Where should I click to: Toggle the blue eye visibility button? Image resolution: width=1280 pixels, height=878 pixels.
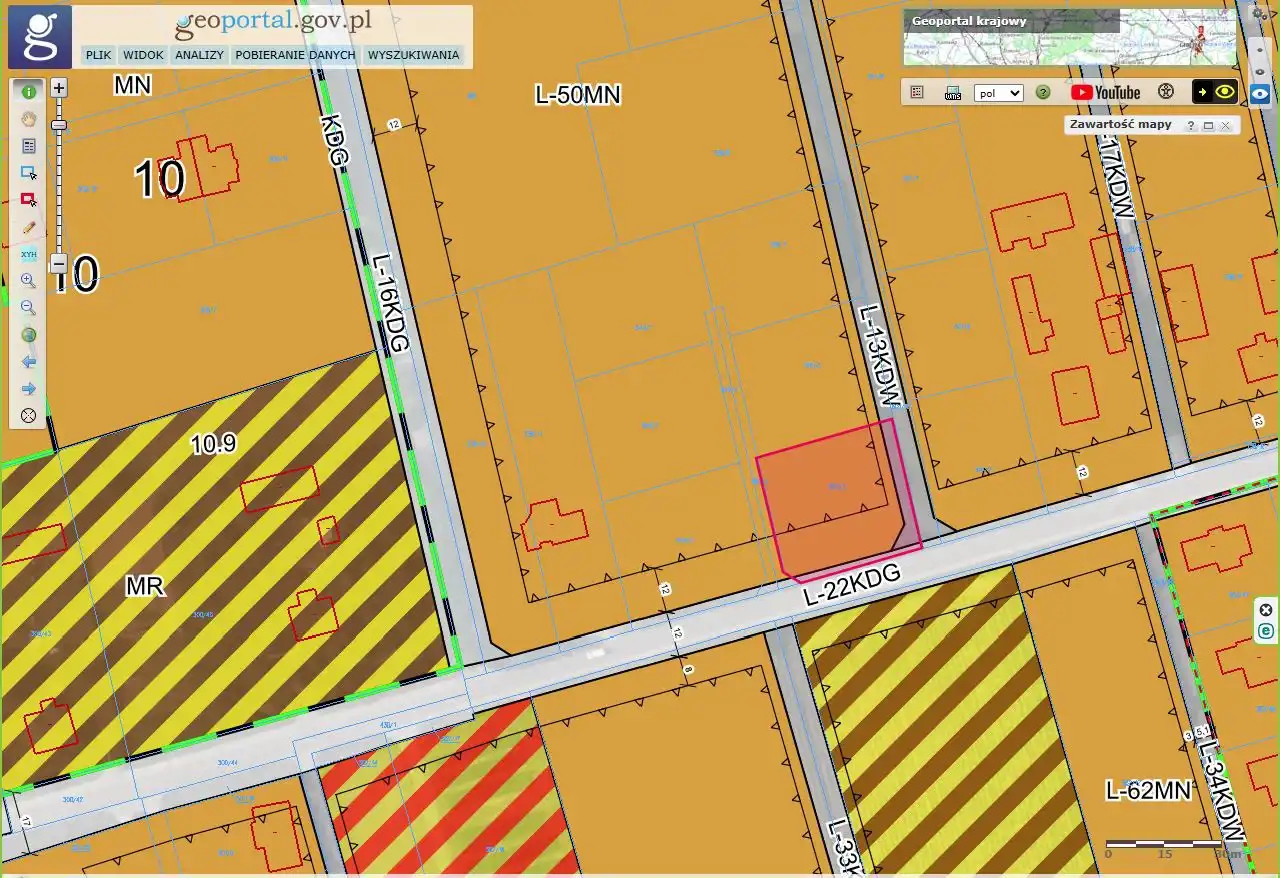coord(1260,93)
